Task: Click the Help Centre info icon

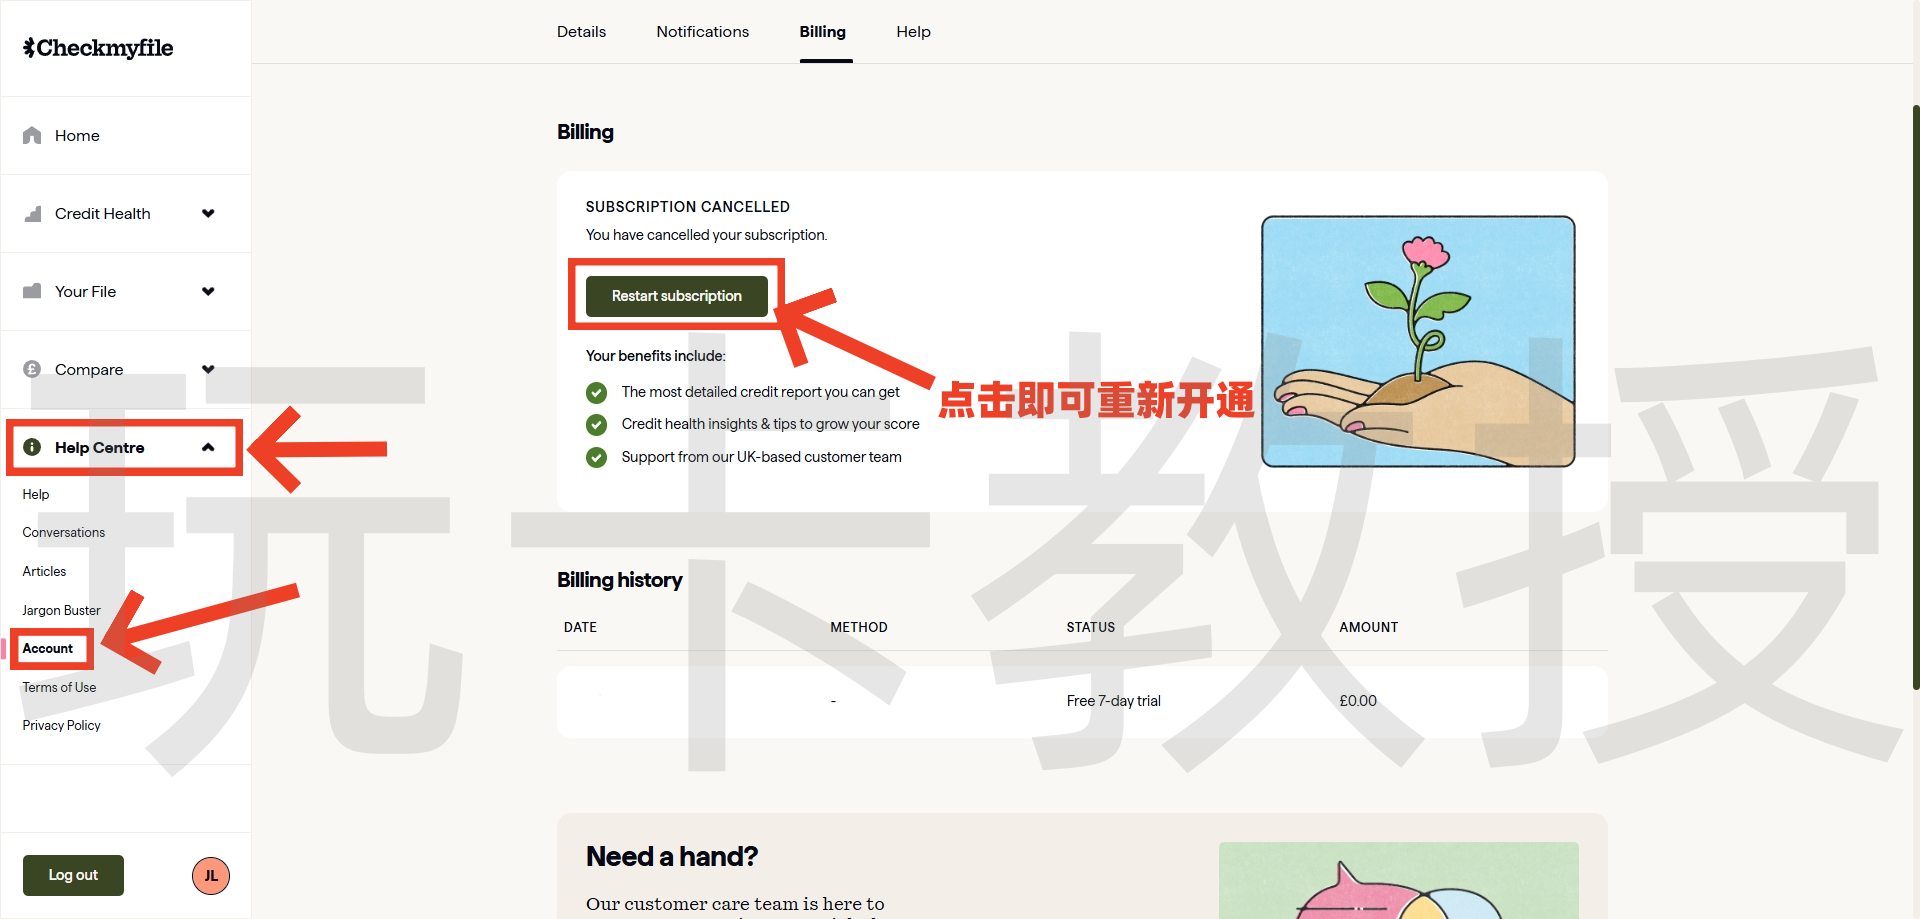Action: (32, 447)
